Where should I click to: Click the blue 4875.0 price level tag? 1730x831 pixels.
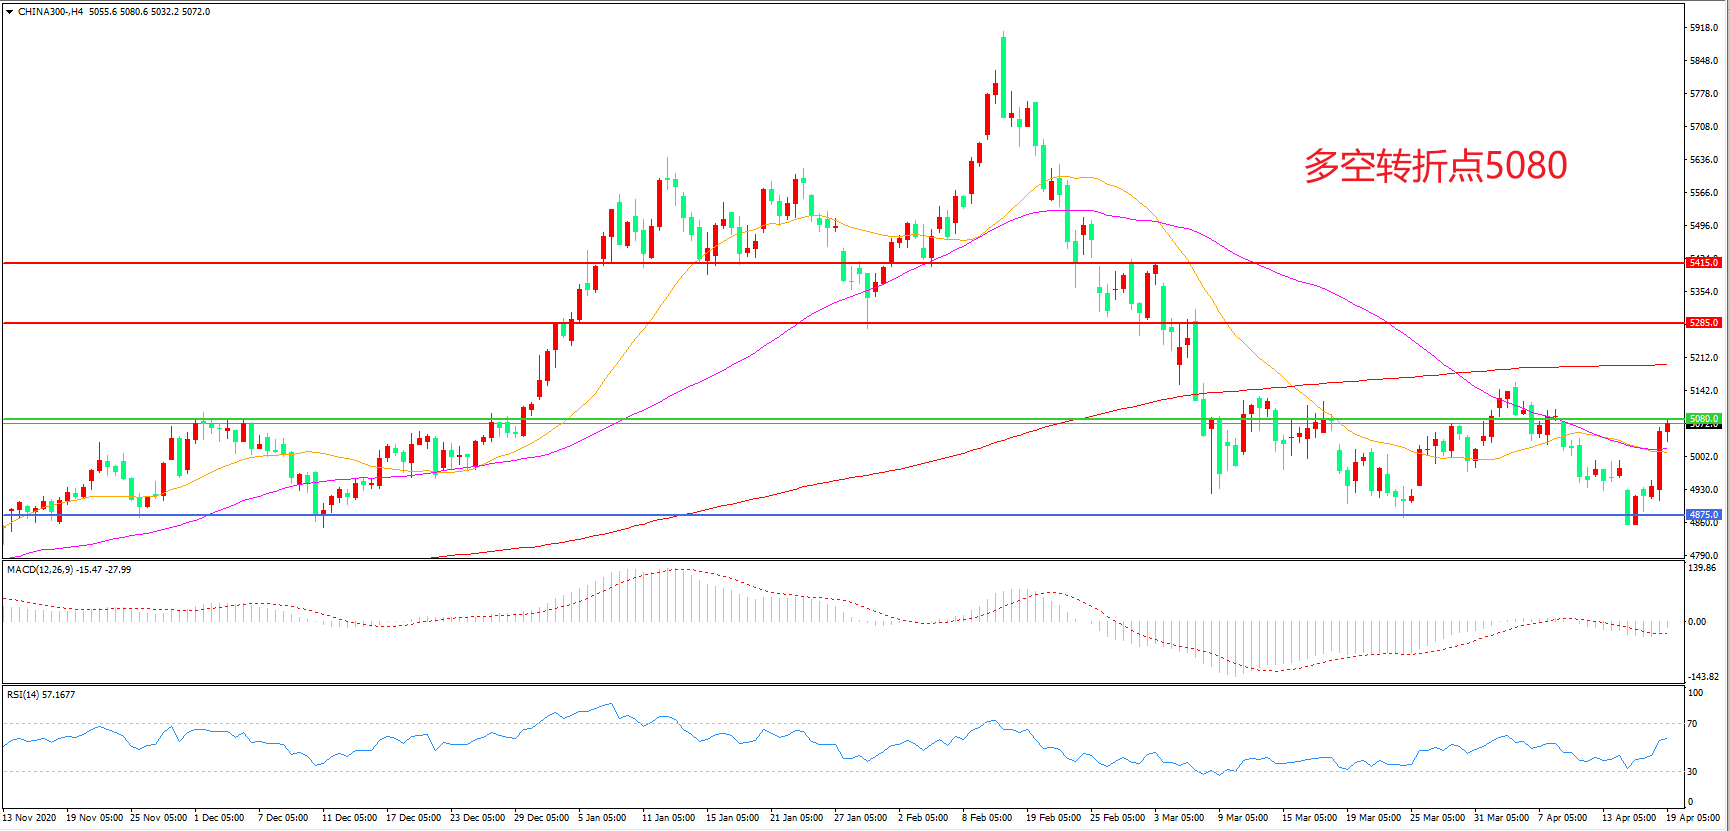pos(1703,515)
